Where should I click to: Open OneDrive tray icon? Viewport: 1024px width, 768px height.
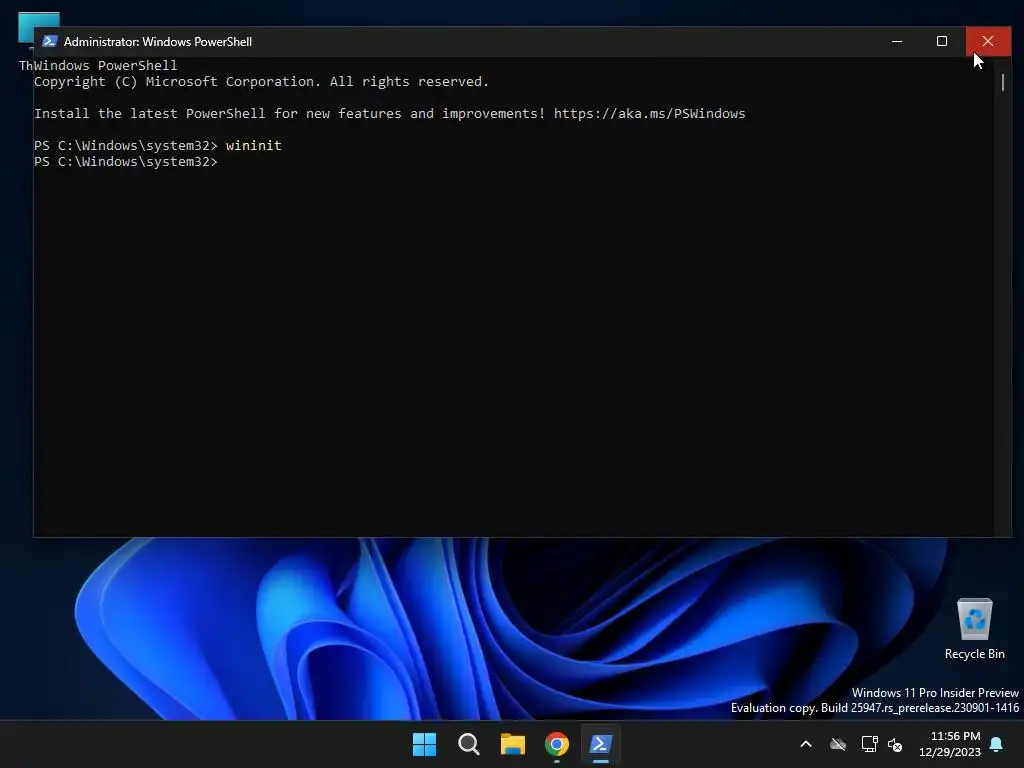click(x=838, y=744)
